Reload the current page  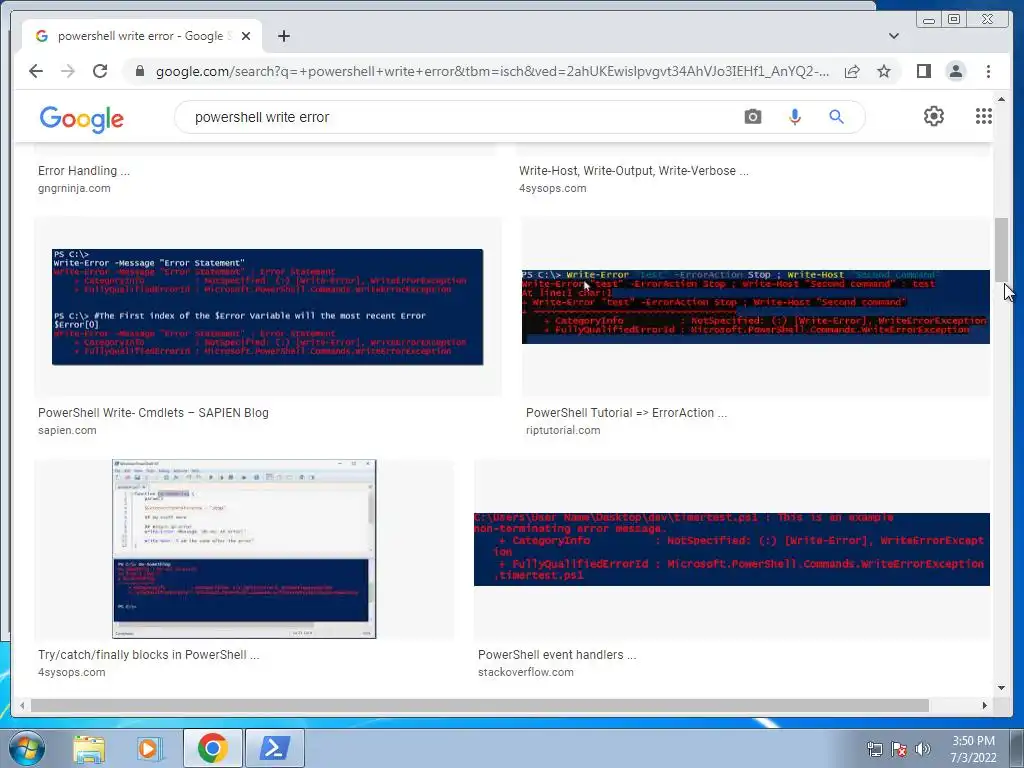[100, 71]
